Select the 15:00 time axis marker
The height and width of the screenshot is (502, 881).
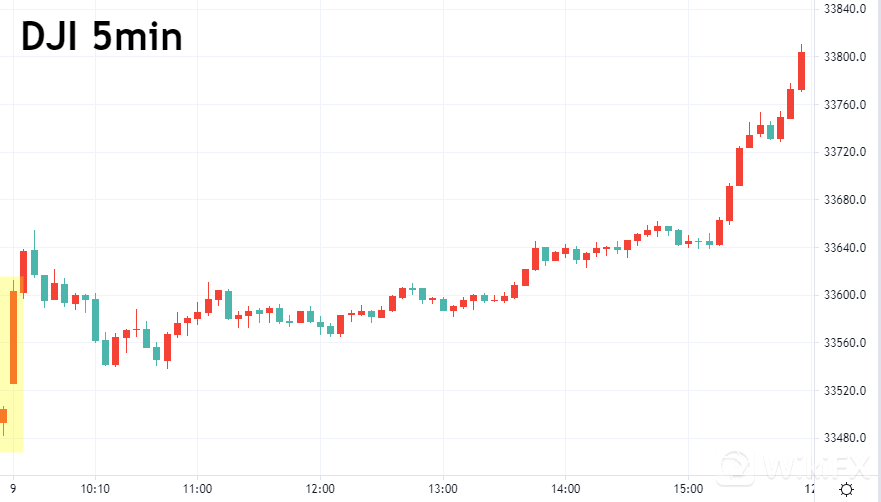coord(688,489)
